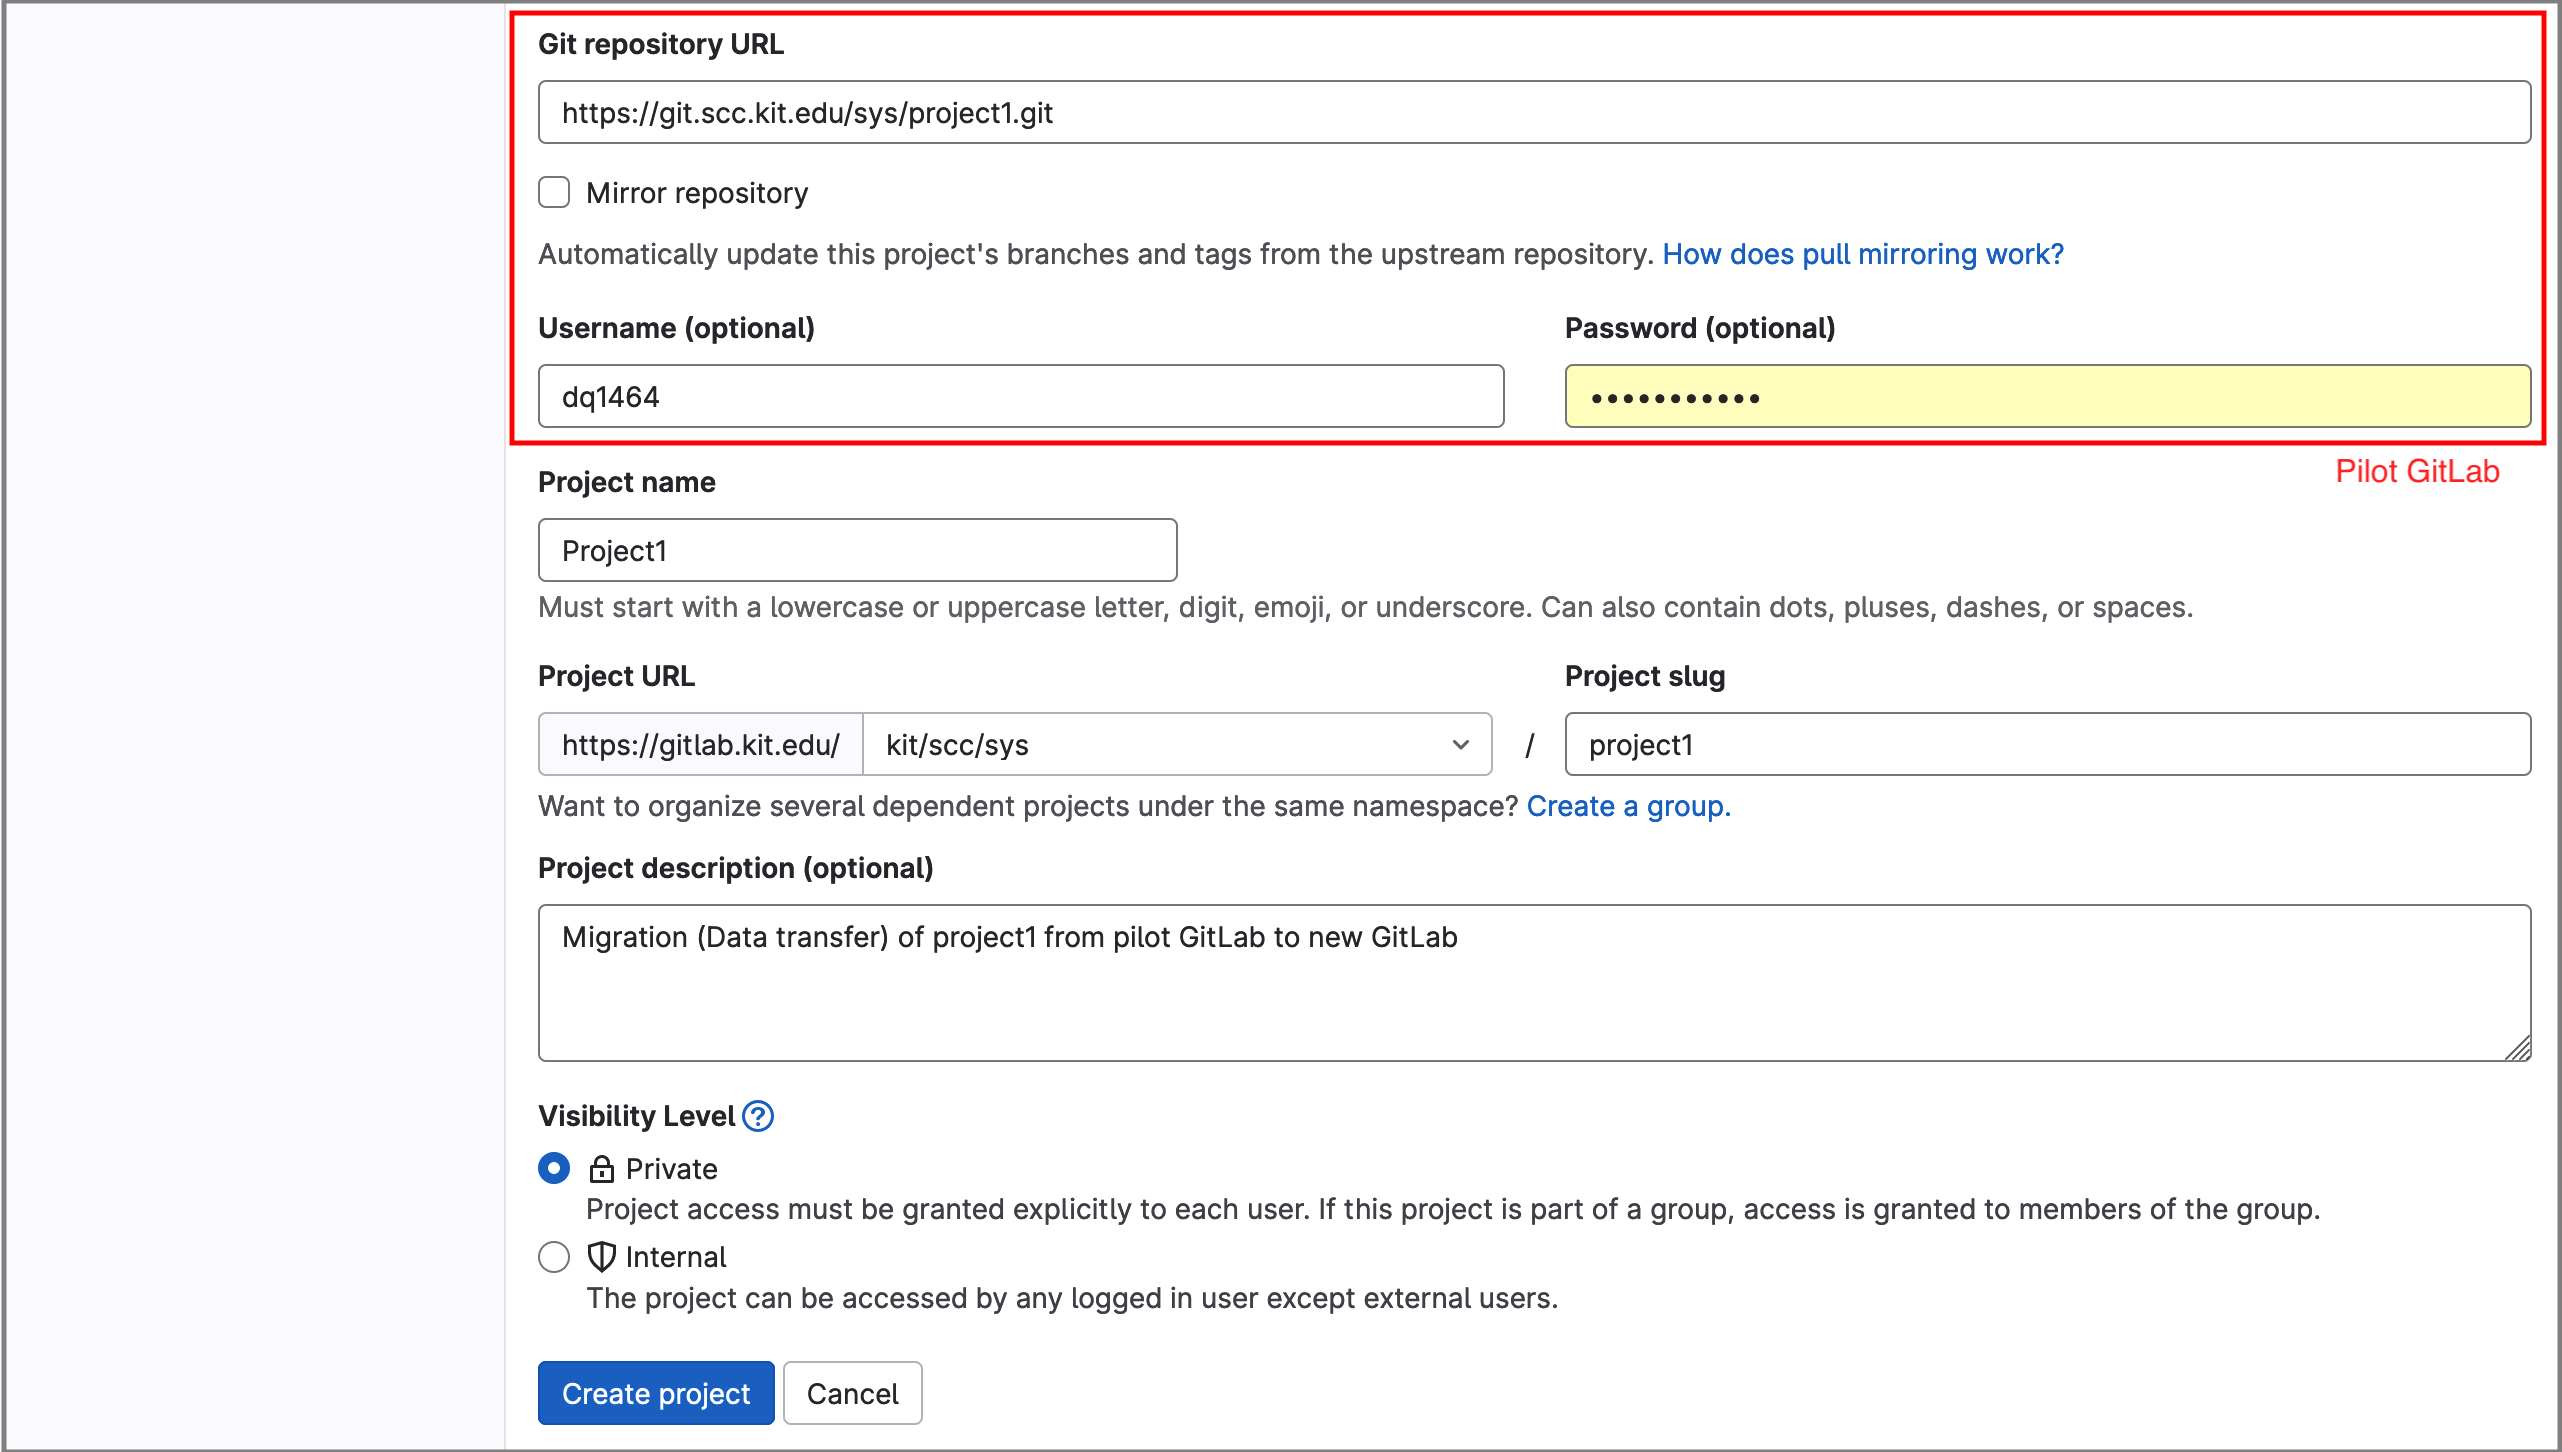Select the Internal visibility radio button
Screen dimensions: 2562x1452
click(554, 1257)
